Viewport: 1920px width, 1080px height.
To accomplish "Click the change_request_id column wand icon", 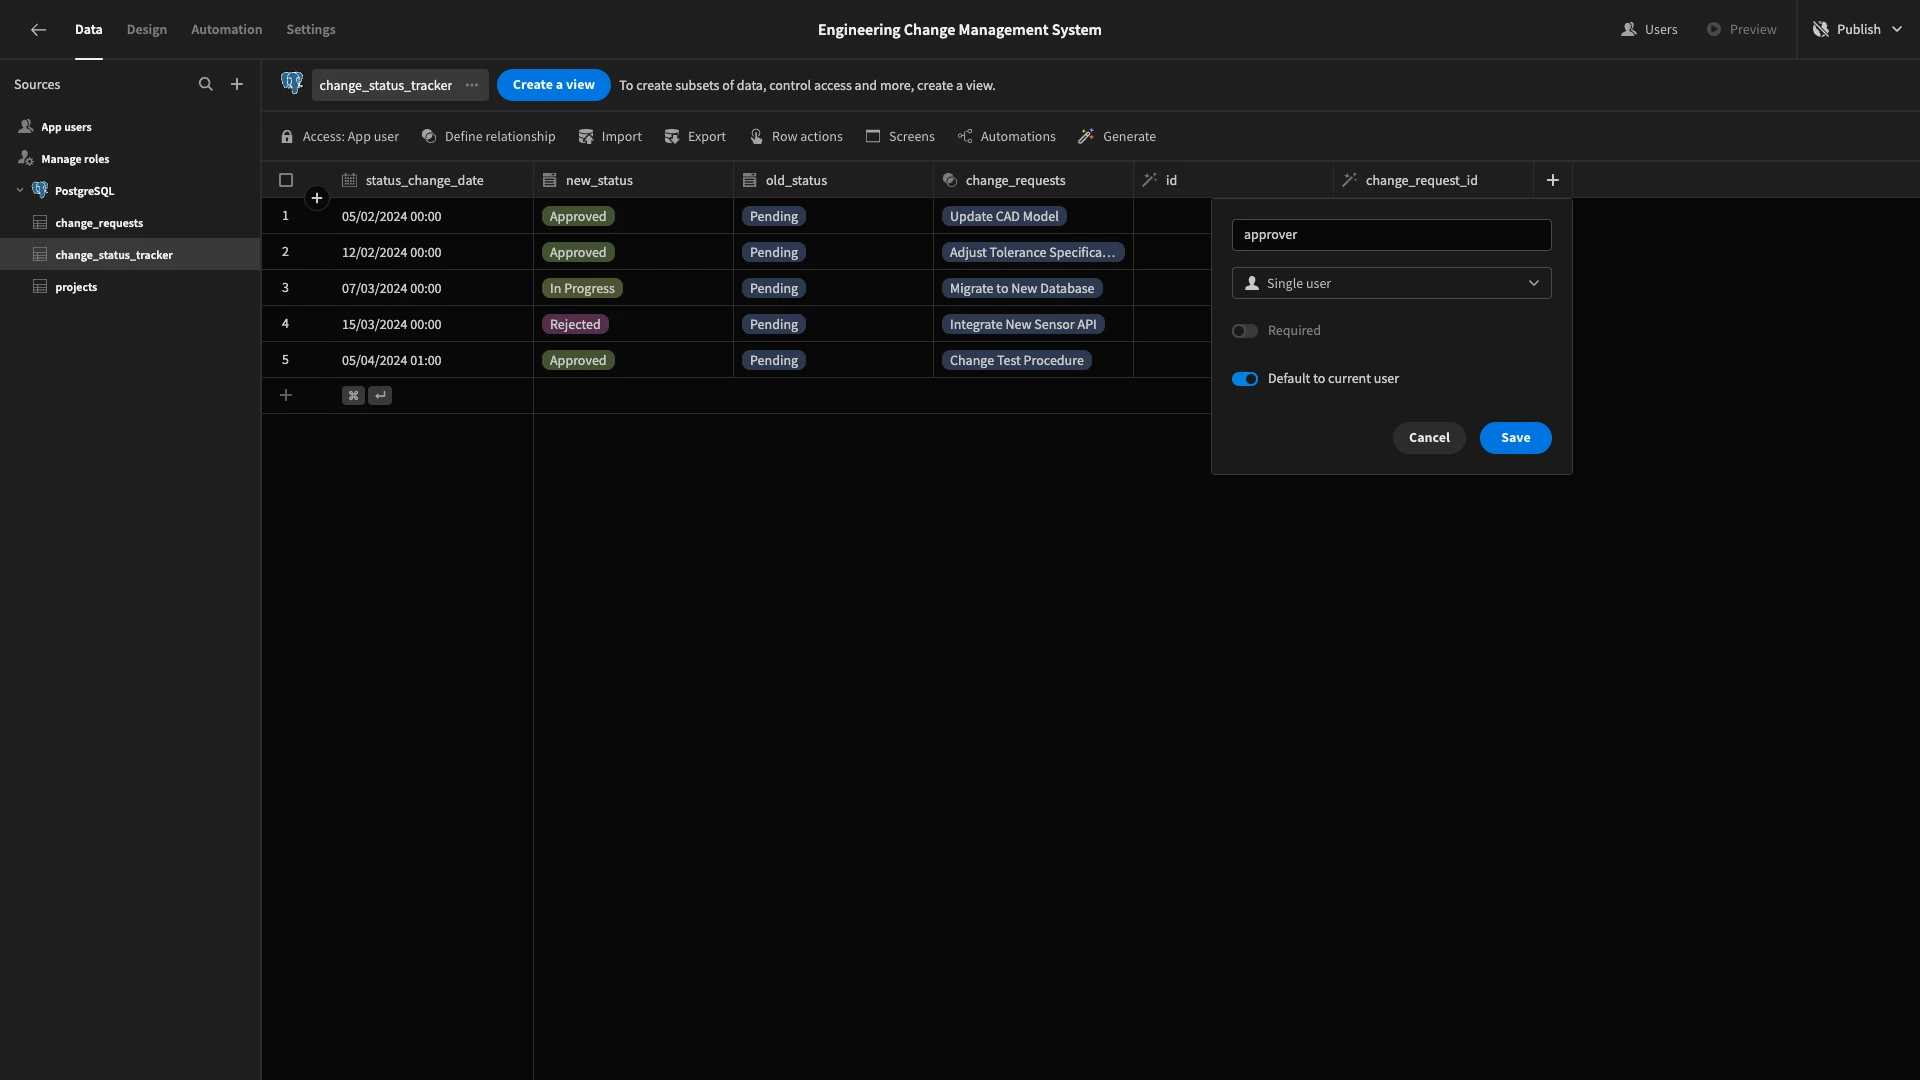I will click(1349, 181).
